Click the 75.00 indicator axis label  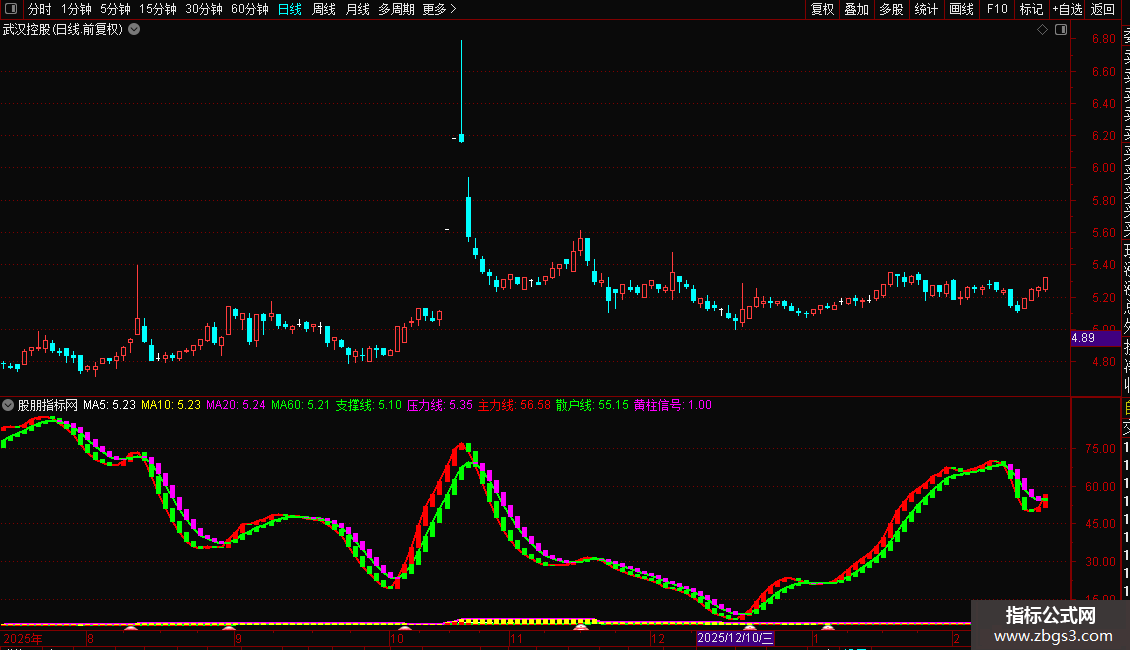point(1100,449)
